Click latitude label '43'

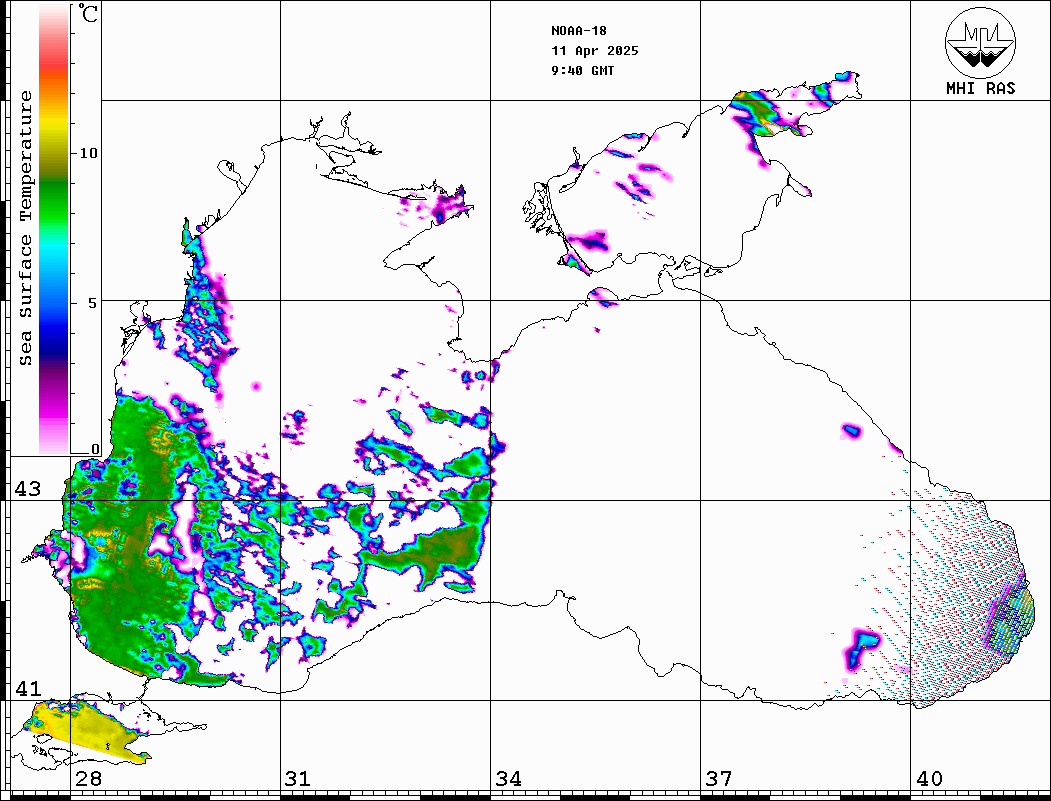tap(28, 489)
